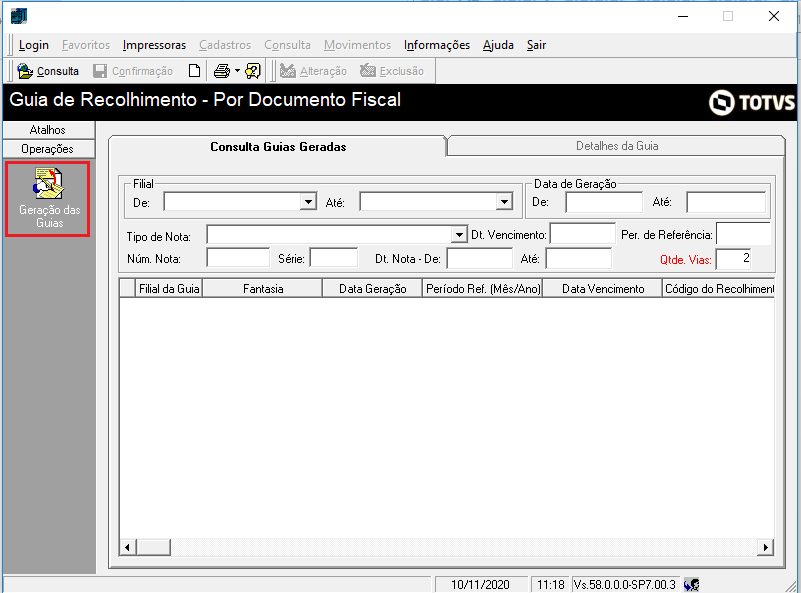
Task: Expand the Filial De dropdown
Action: point(308,202)
